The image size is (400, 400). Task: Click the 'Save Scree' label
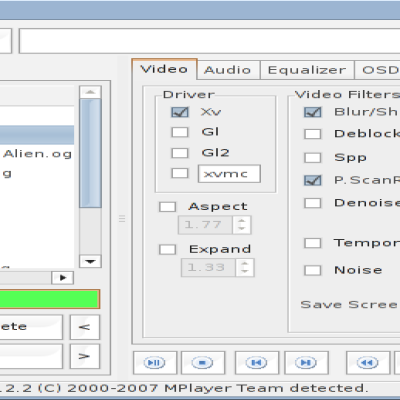[349, 305]
